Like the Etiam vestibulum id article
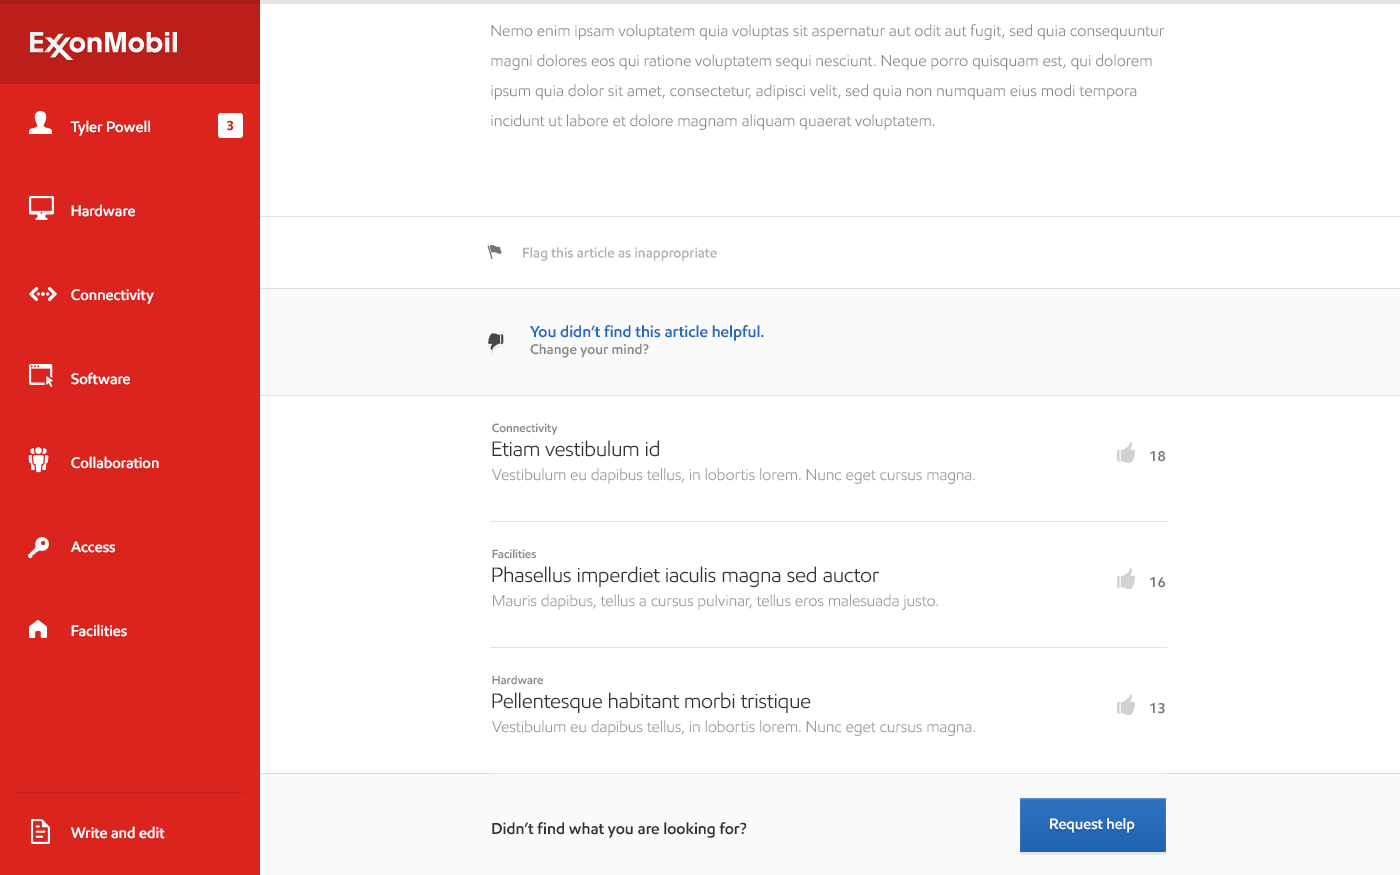The width and height of the screenshot is (1400, 875). (1126, 454)
